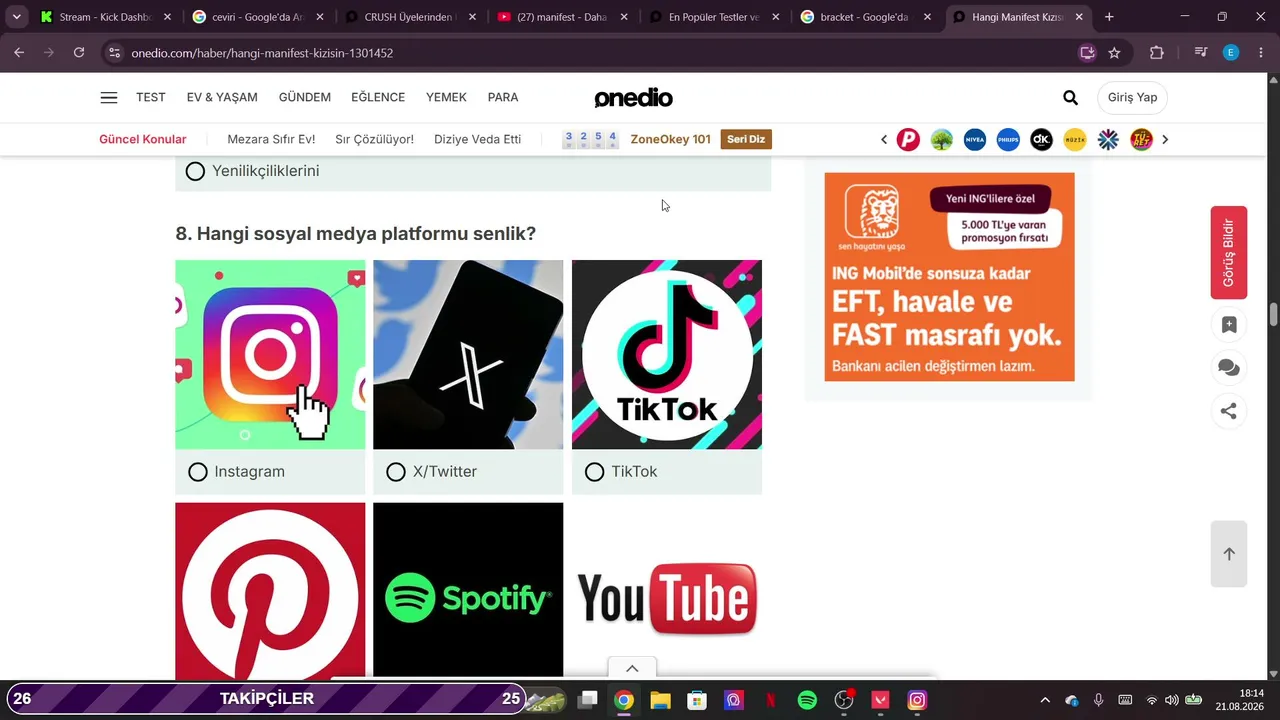Open the blue snowflake-star brand channel icon

pyautogui.click(x=1108, y=140)
